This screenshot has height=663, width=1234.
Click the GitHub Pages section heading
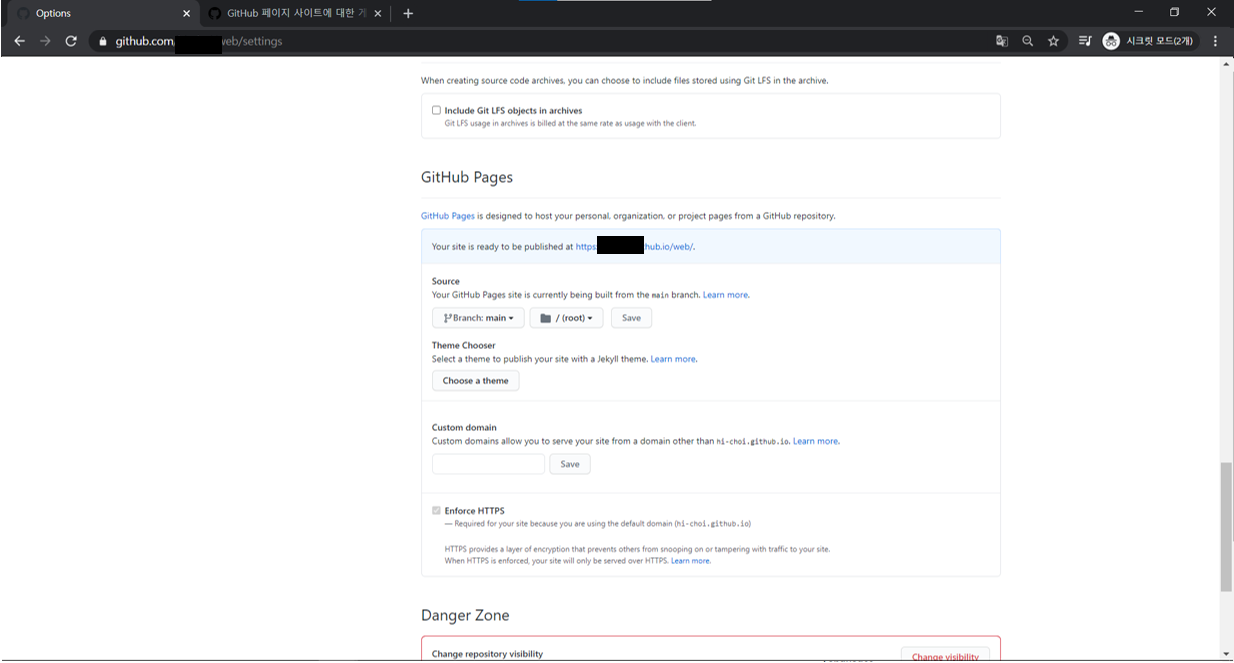(x=467, y=177)
